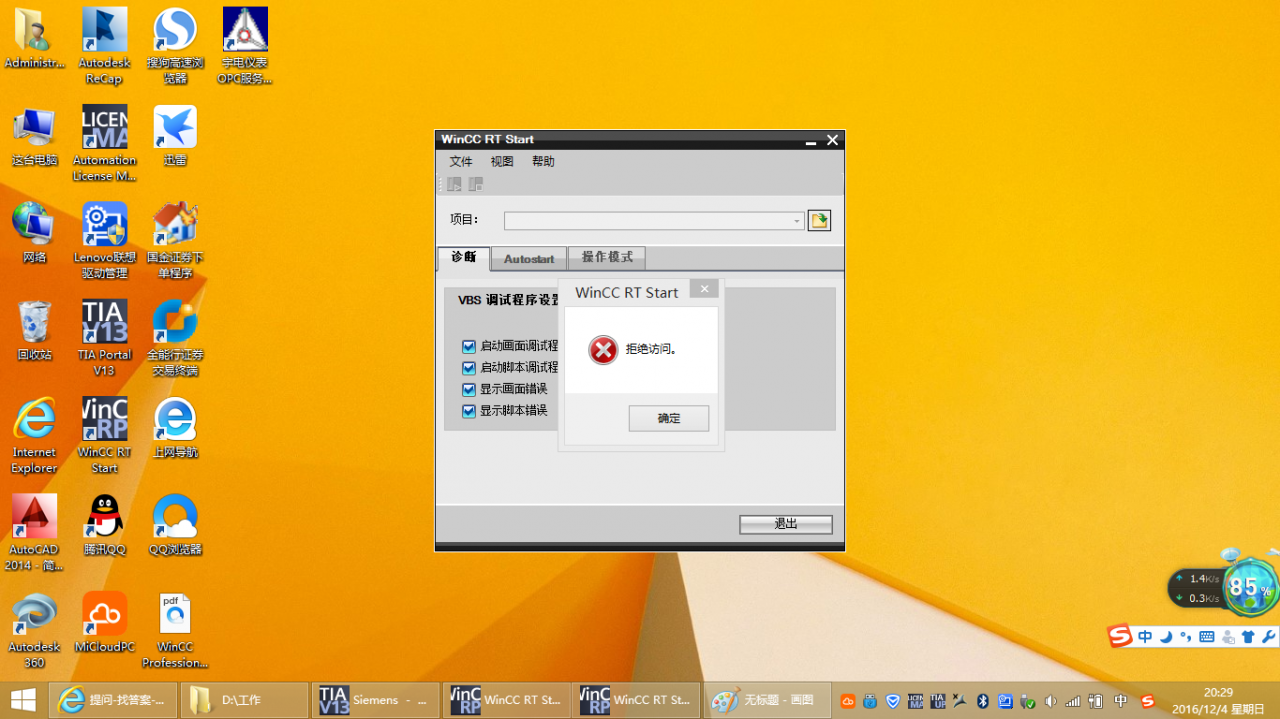Image resolution: width=1280 pixels, height=719 pixels.
Task: Click 确定 in the error dialog
Action: pyautogui.click(x=669, y=418)
